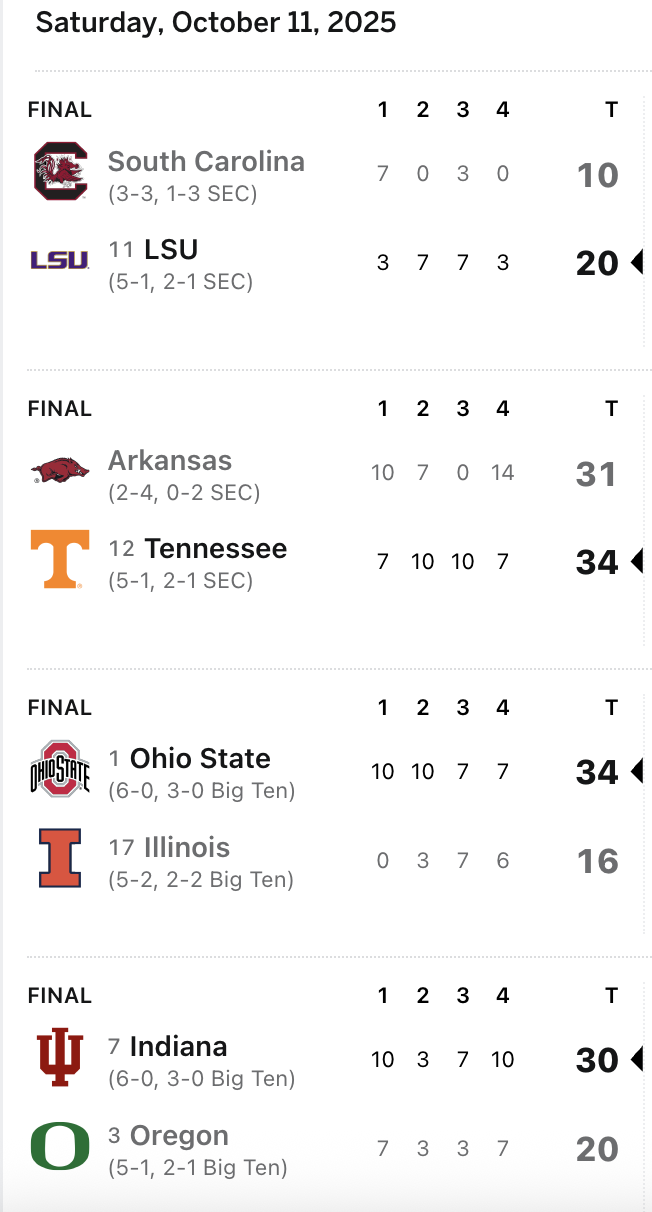Click LSU's final score of 20

[x=597, y=263]
